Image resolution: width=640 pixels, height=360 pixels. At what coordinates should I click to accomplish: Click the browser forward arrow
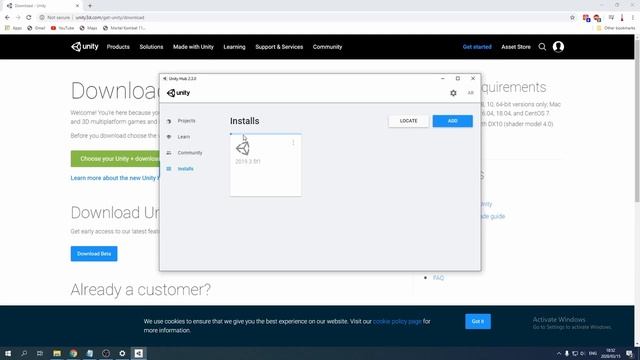coord(18,18)
